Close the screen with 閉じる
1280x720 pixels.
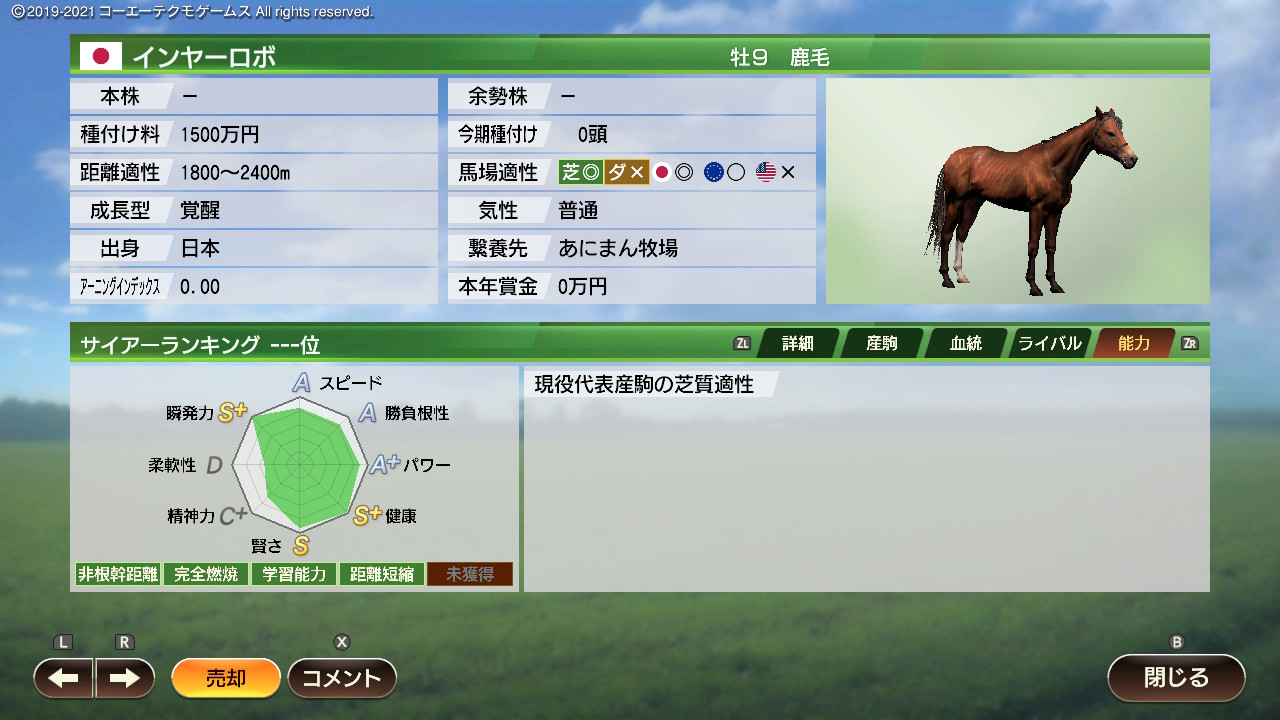(x=1176, y=677)
